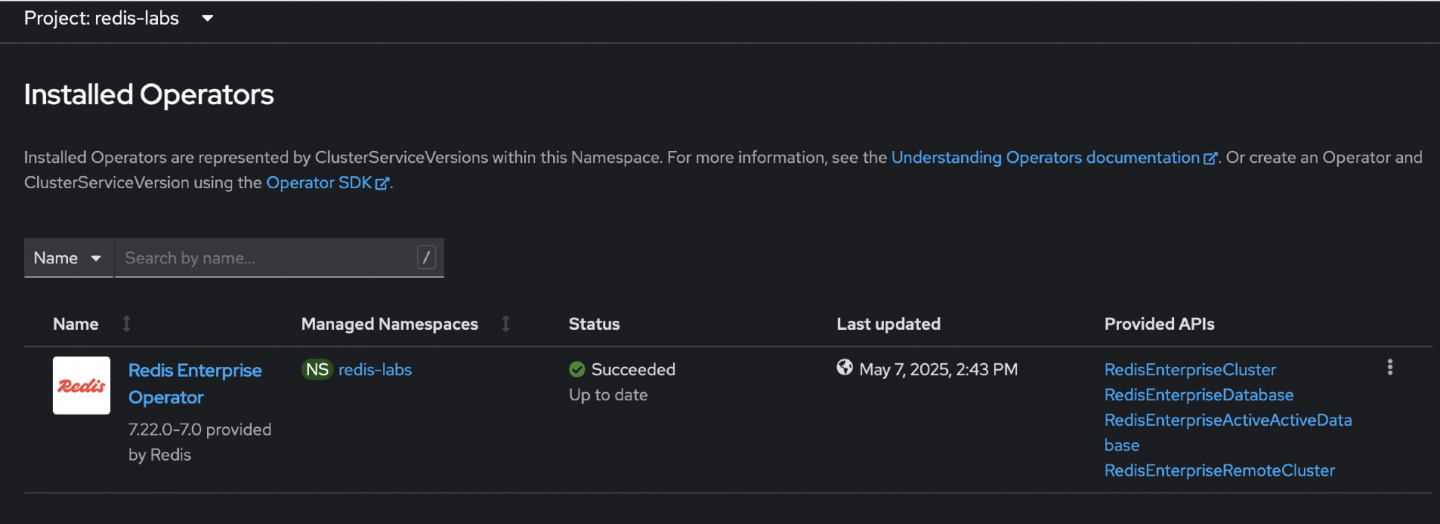Open the RedisEnterpriseActiveActiveDatabase API link
The width and height of the screenshot is (1440, 524).
pyautogui.click(x=1227, y=421)
